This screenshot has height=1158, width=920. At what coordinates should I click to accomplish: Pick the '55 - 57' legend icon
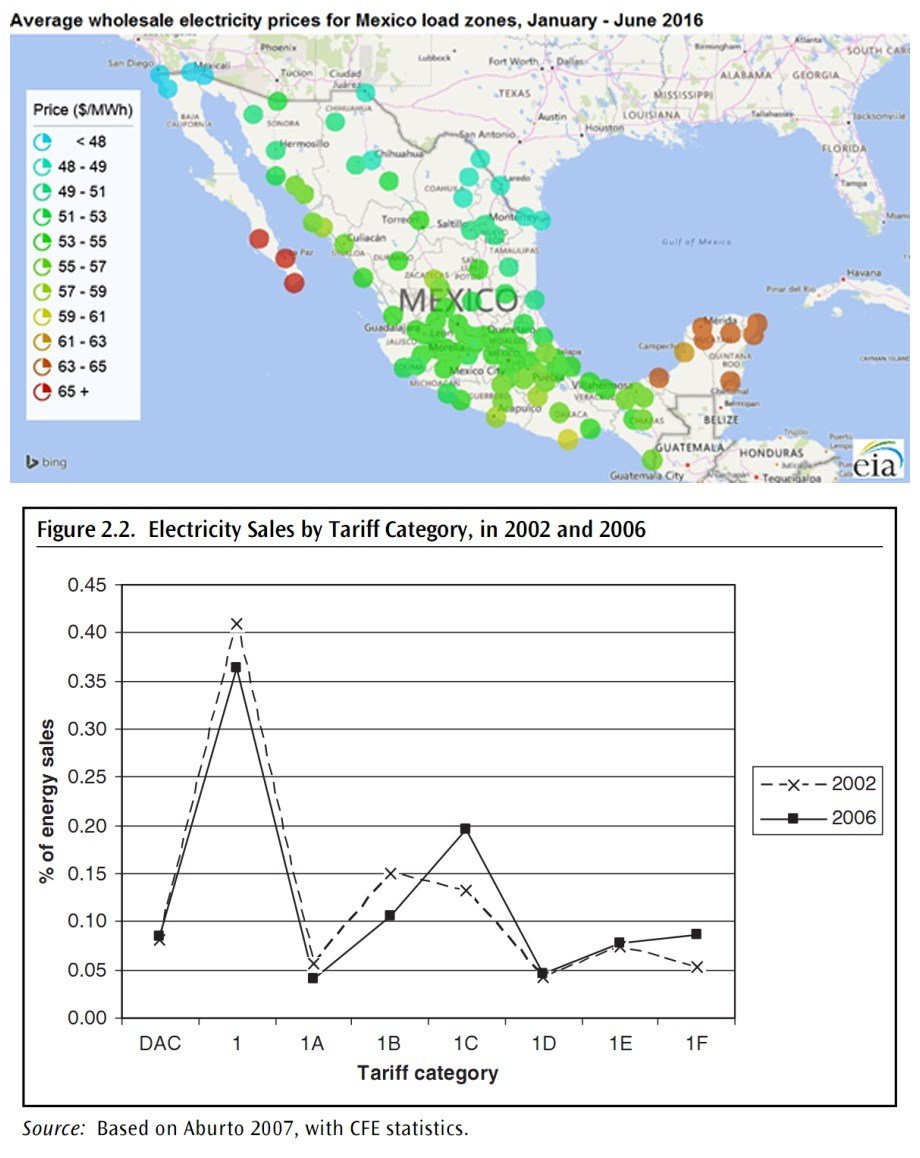42,267
